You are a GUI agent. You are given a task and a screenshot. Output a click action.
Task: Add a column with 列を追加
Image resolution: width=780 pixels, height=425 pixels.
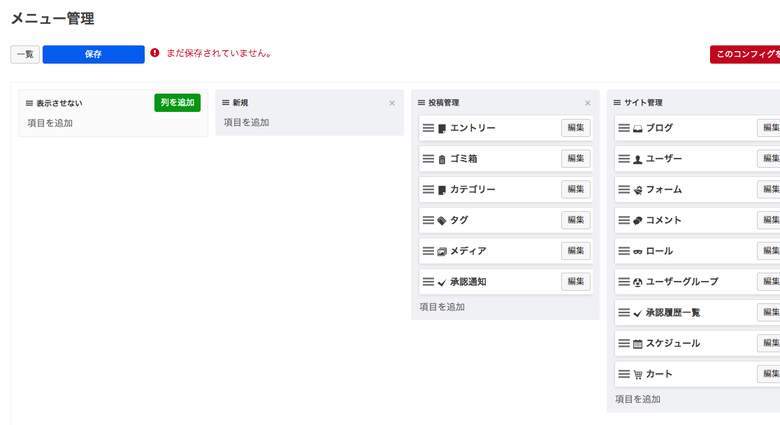click(x=177, y=102)
